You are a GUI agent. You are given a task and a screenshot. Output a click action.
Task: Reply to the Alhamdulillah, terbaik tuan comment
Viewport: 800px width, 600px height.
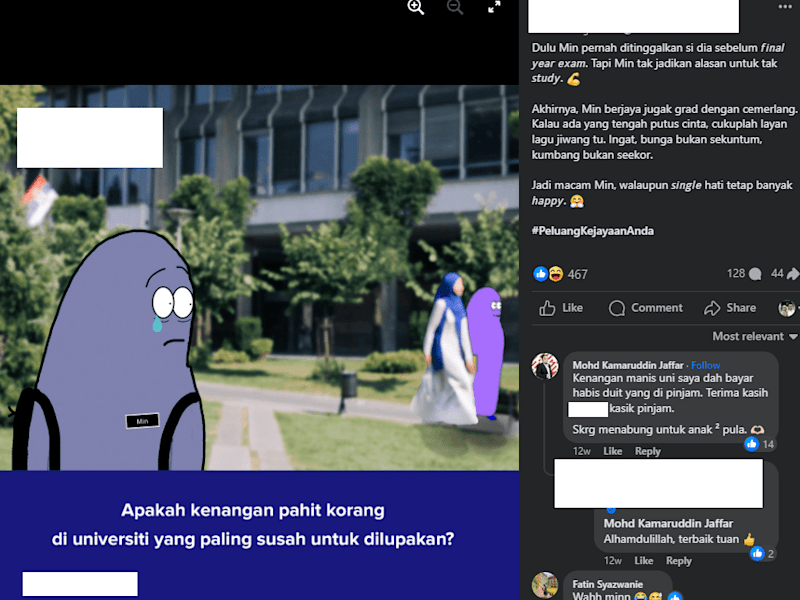click(x=679, y=560)
